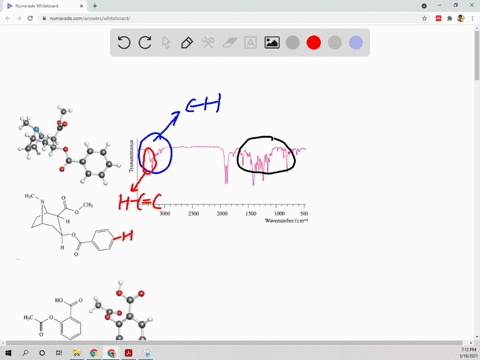Insert an image with picture icon
Image resolution: width=480 pixels, height=360 pixels.
[x=272, y=43]
